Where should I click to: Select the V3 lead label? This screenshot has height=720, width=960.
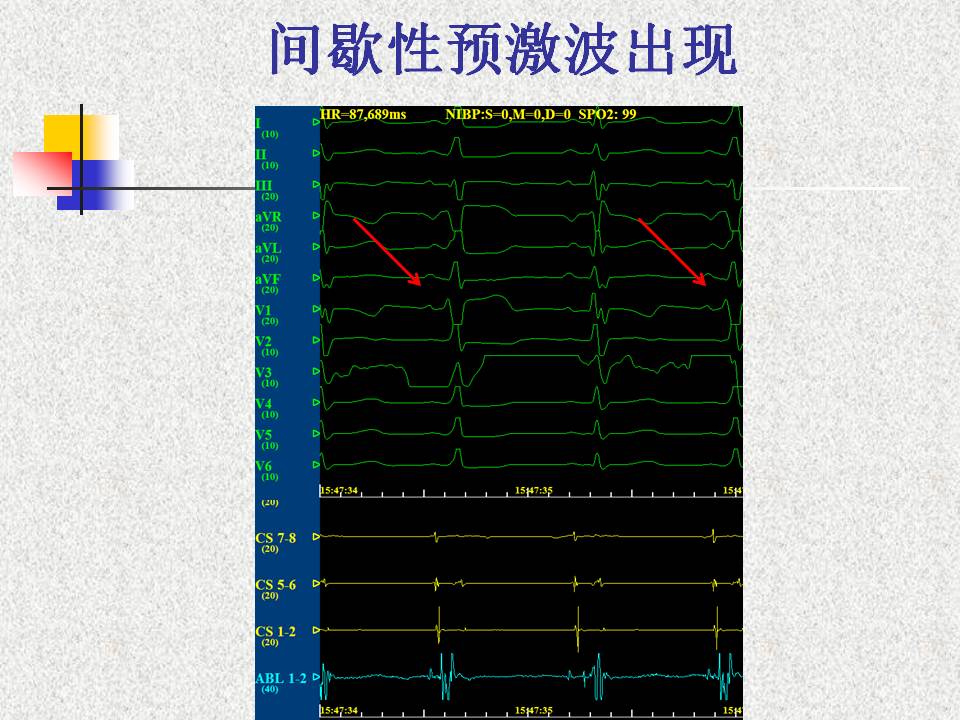pyautogui.click(x=264, y=372)
